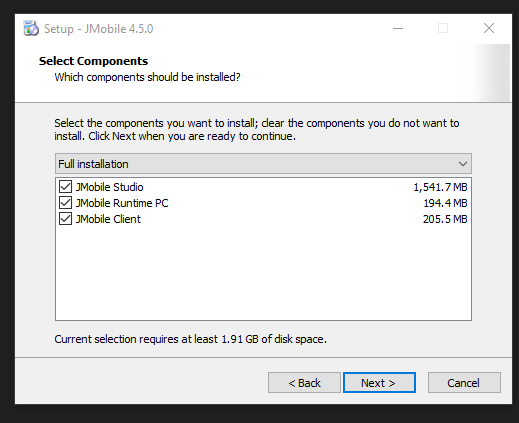Uncheck the JMobile Studio checkbox
Image resolution: width=519 pixels, height=423 pixels.
[x=65, y=187]
